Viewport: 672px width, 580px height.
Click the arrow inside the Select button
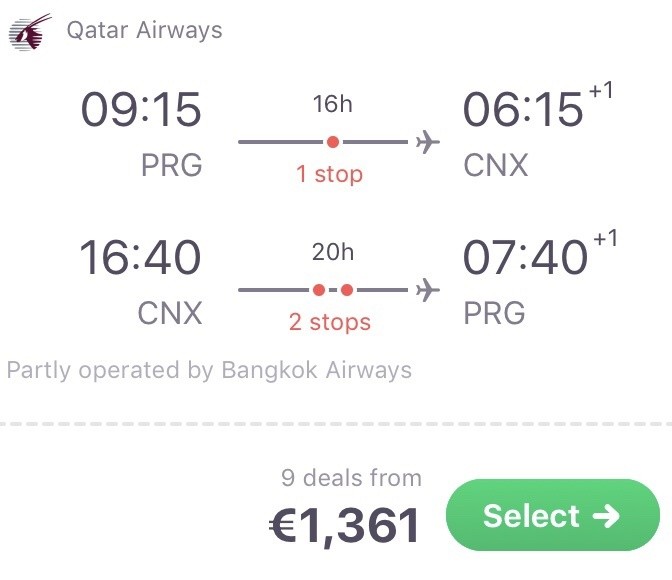click(606, 516)
